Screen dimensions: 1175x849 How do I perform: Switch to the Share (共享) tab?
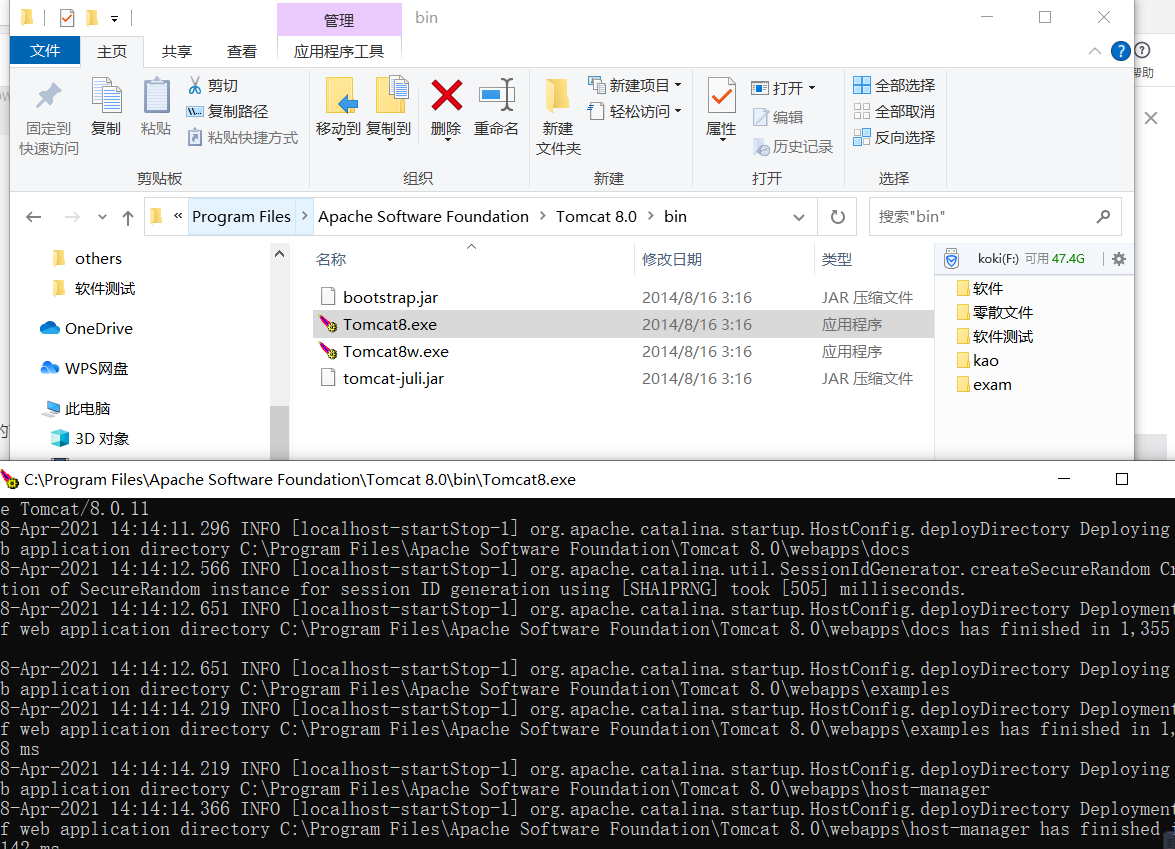pyautogui.click(x=177, y=51)
